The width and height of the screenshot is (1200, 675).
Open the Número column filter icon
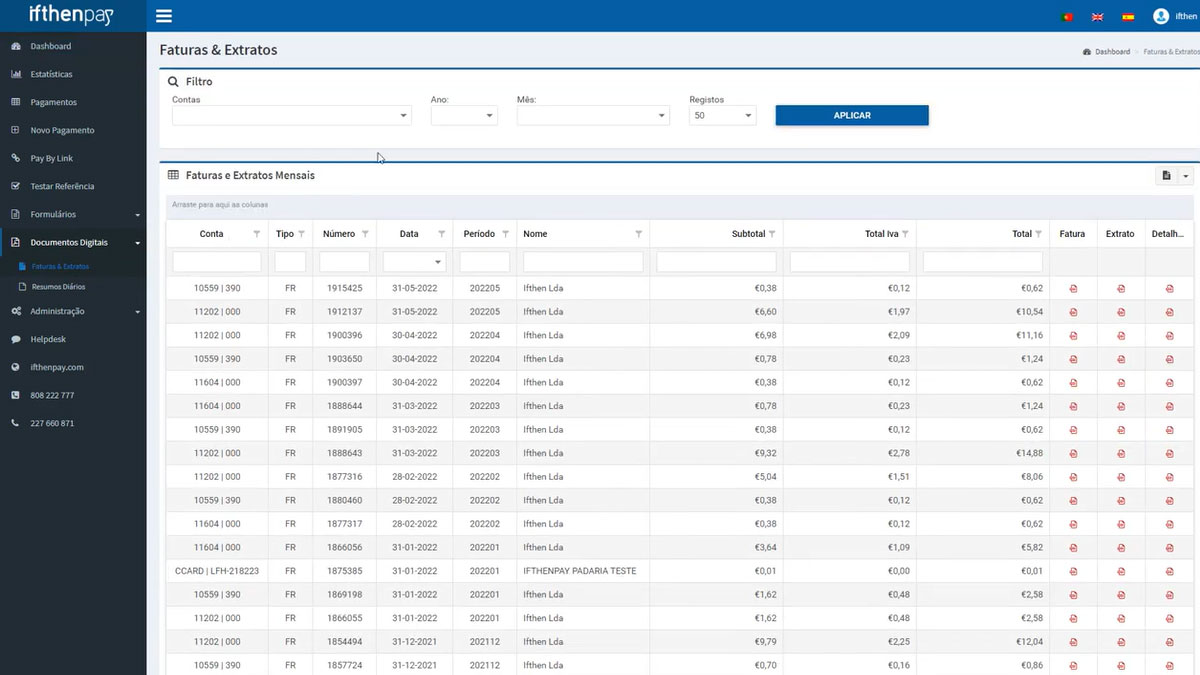pos(365,234)
